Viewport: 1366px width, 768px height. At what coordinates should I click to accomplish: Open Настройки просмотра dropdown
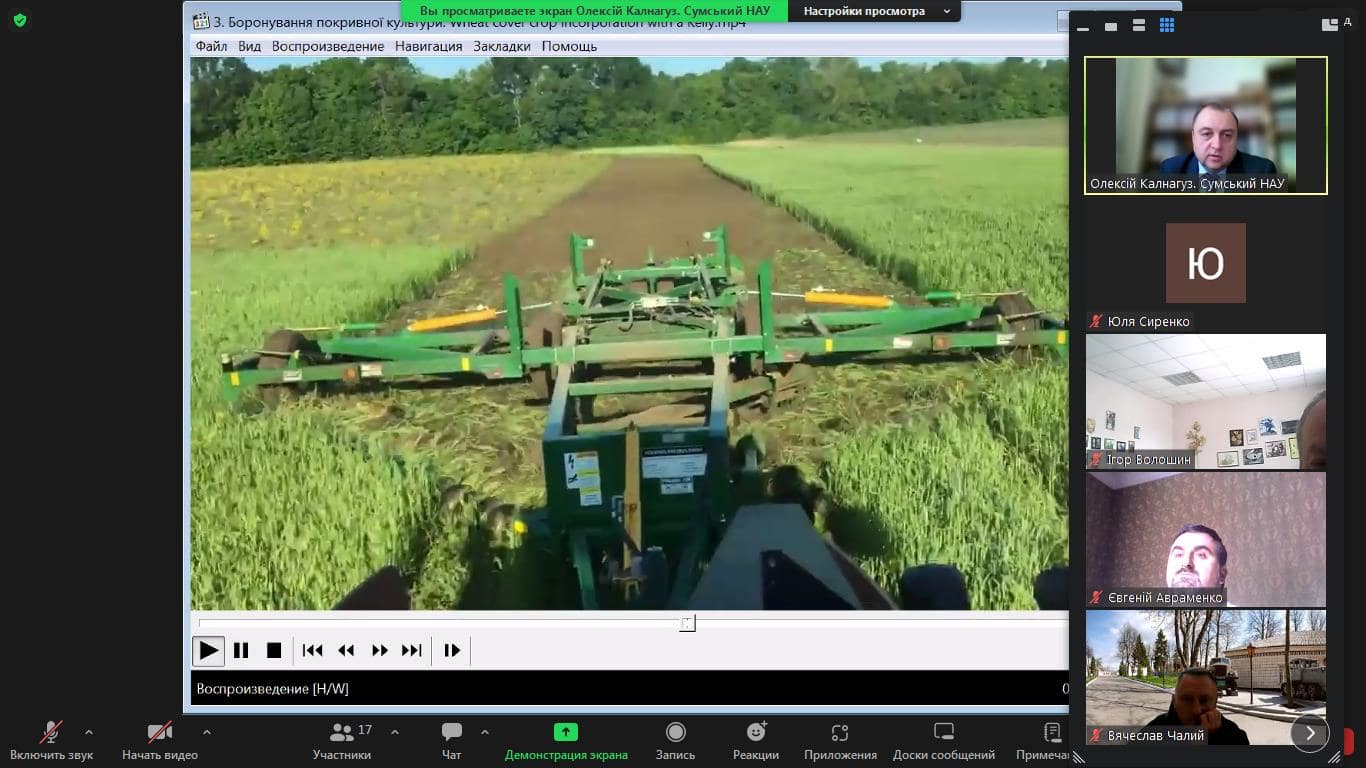tap(874, 12)
